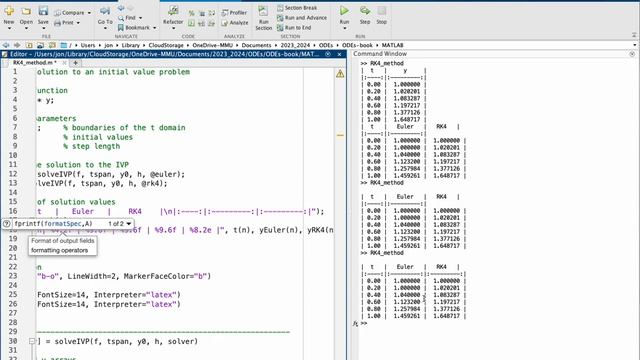Click Run to End
Viewport: 640px width, 360px height.
tap(294, 28)
